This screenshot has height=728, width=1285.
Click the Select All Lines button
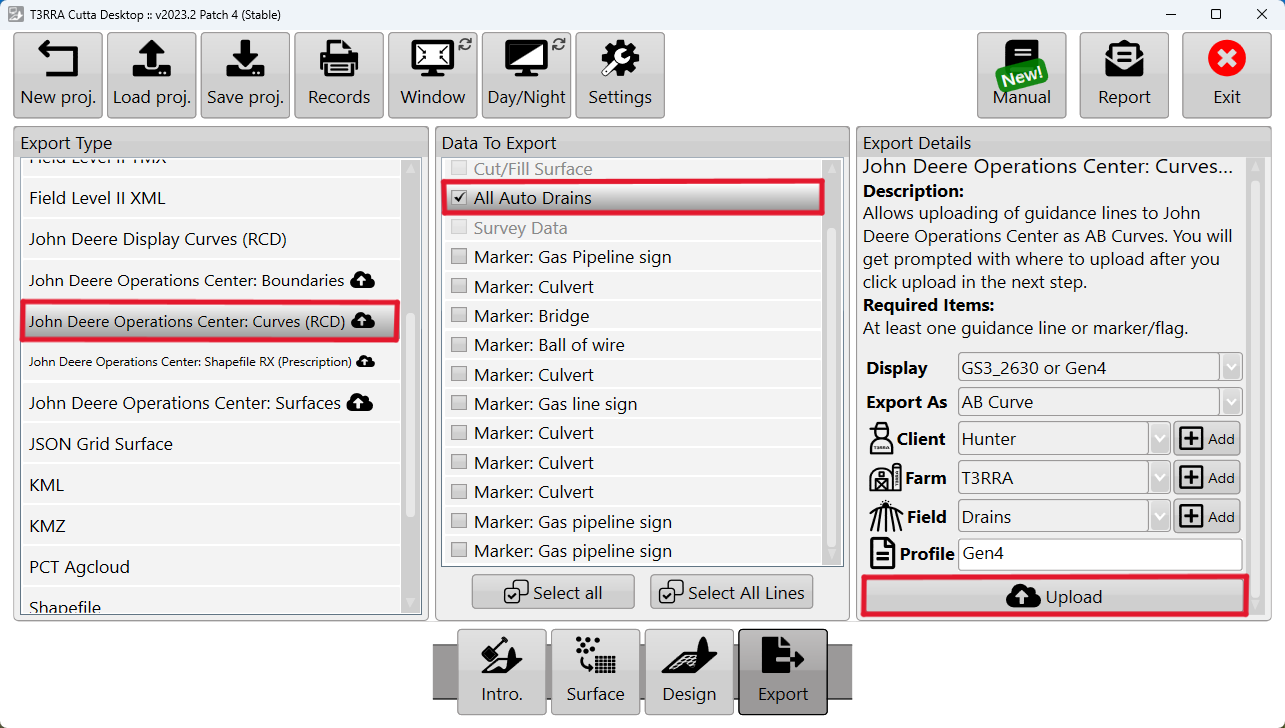pos(732,592)
